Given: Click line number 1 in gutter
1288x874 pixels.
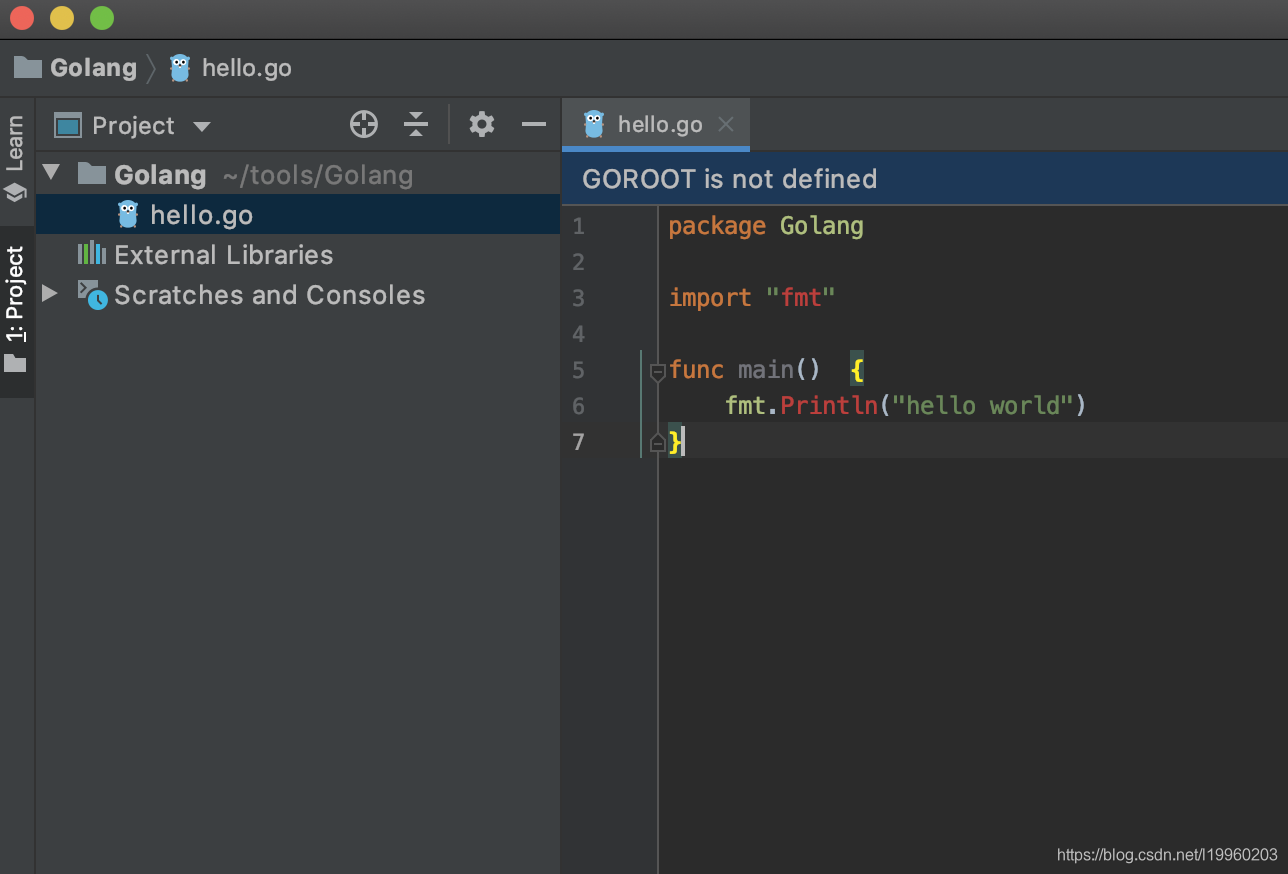Looking at the screenshot, I should [x=578, y=227].
